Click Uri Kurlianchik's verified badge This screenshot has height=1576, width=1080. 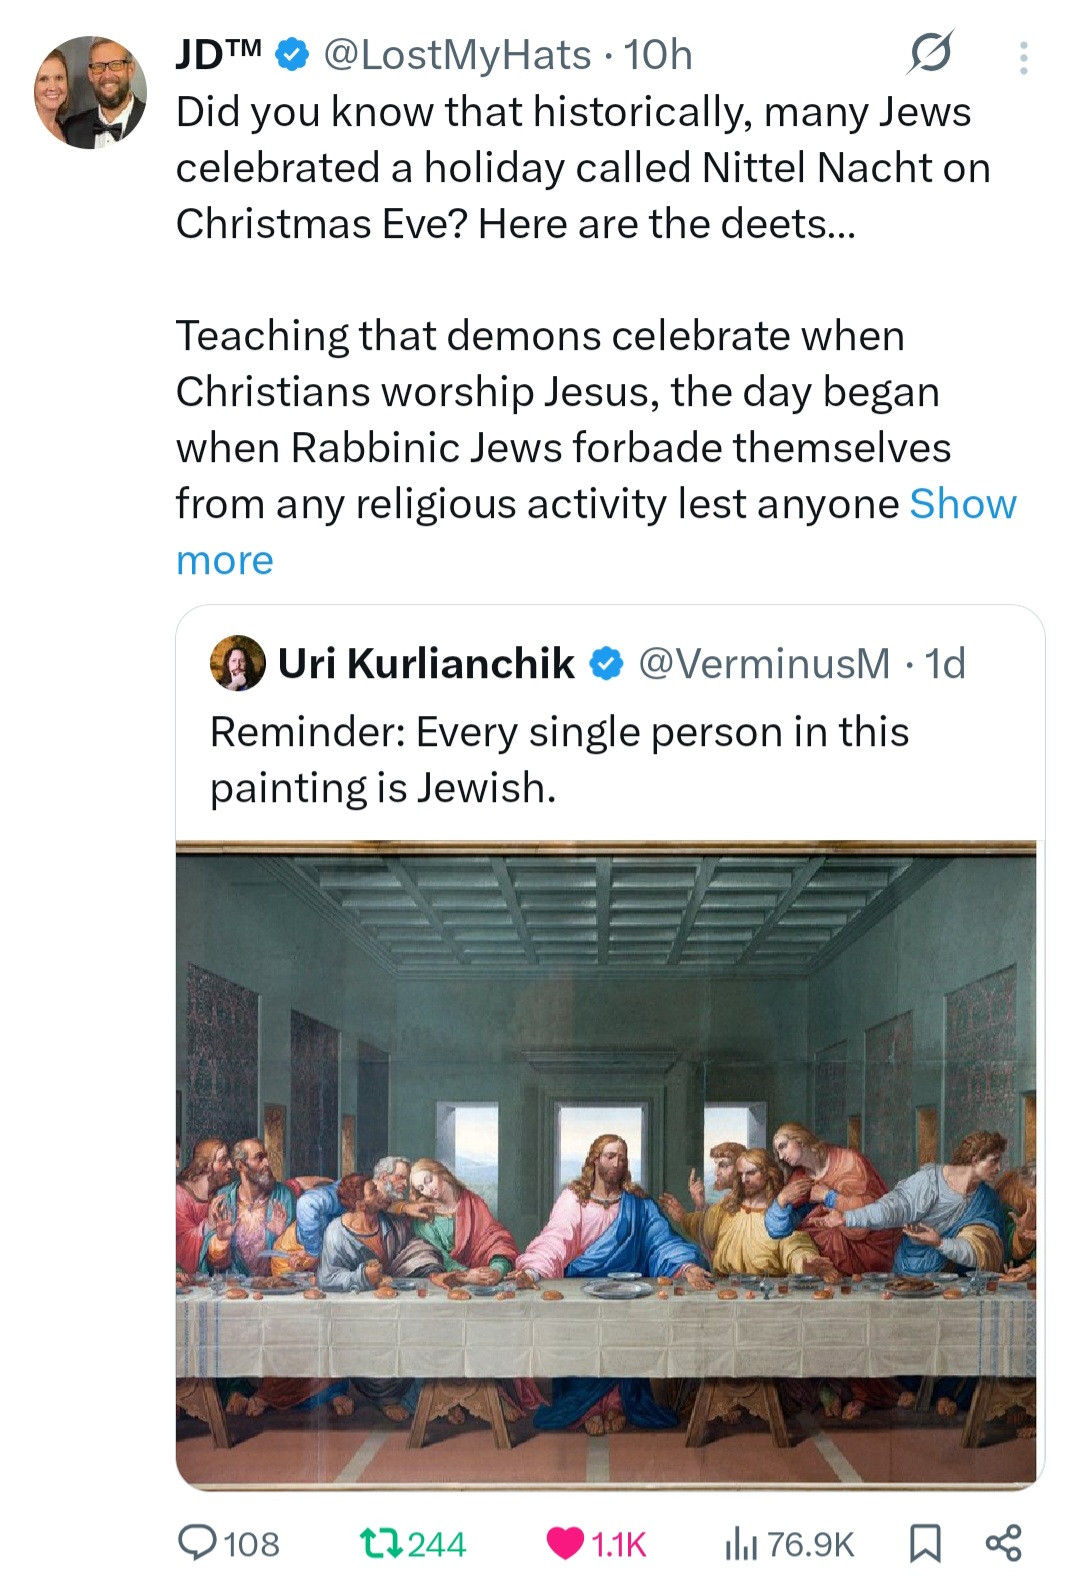606,663
